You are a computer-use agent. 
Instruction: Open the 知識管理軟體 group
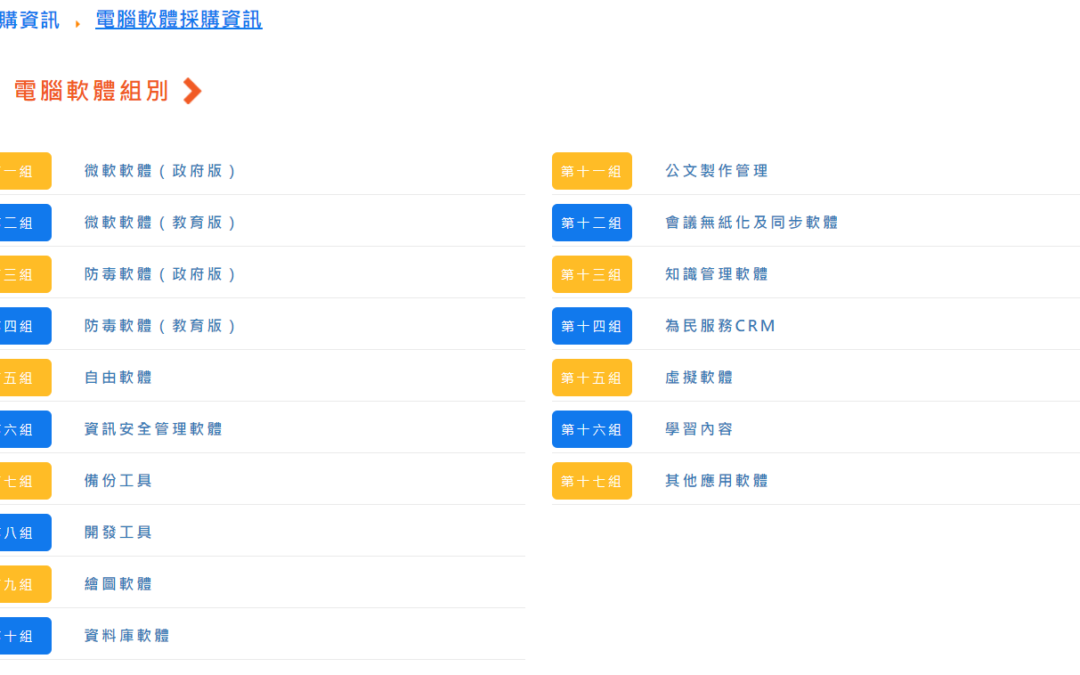tap(716, 274)
